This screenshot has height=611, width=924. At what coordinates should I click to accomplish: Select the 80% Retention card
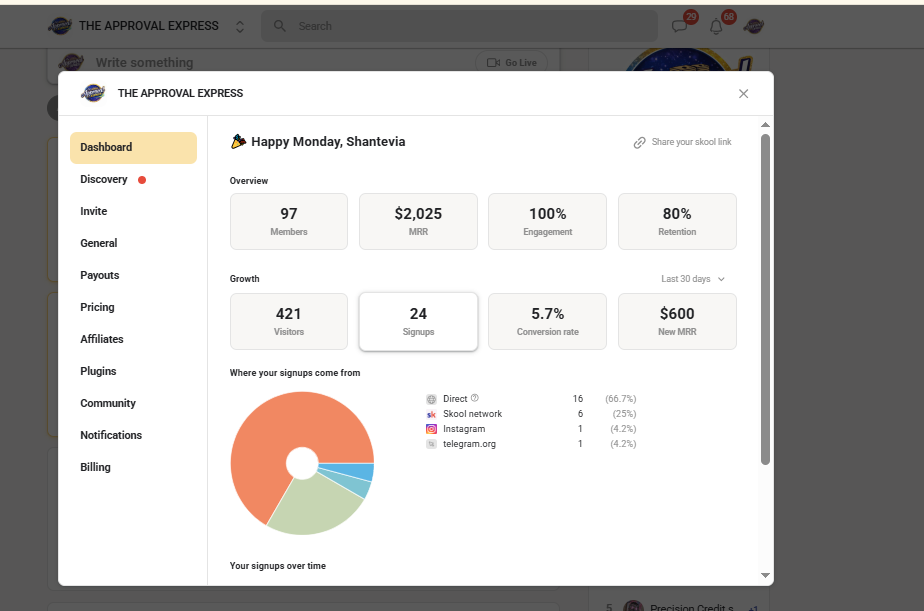click(x=677, y=222)
